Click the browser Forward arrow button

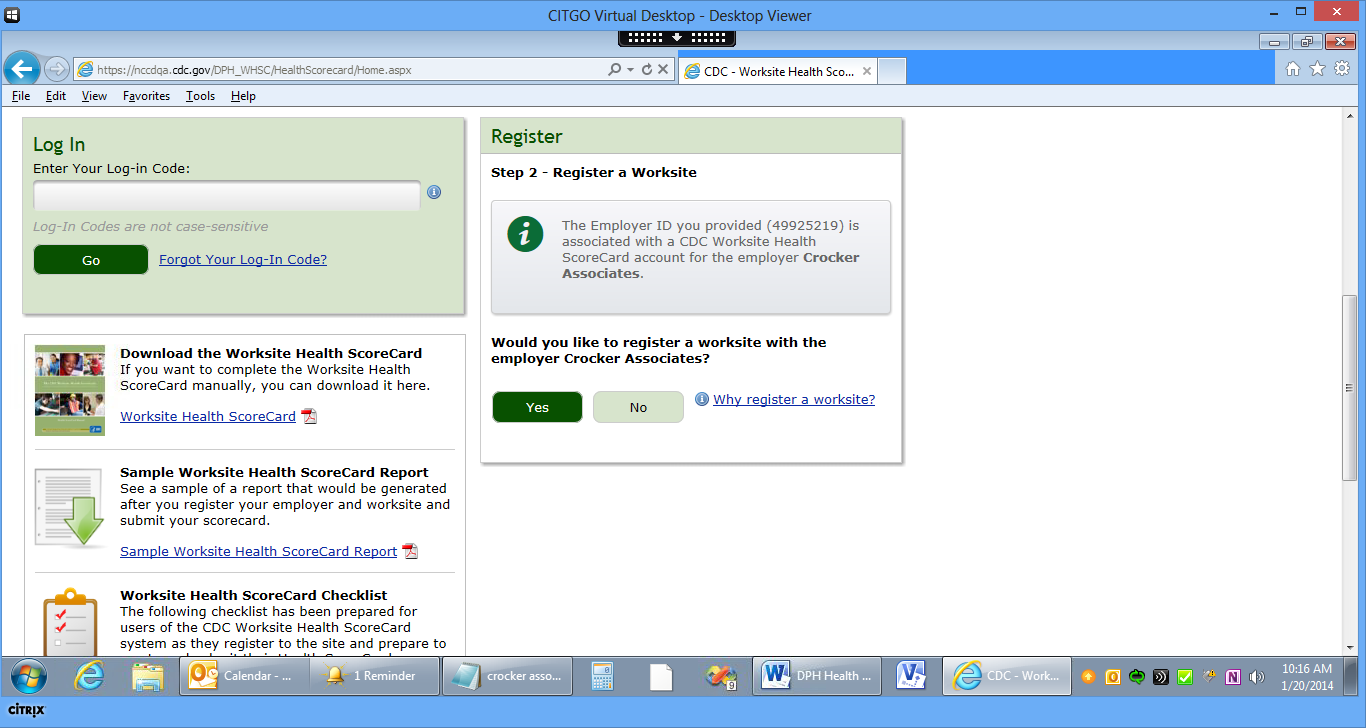point(57,69)
